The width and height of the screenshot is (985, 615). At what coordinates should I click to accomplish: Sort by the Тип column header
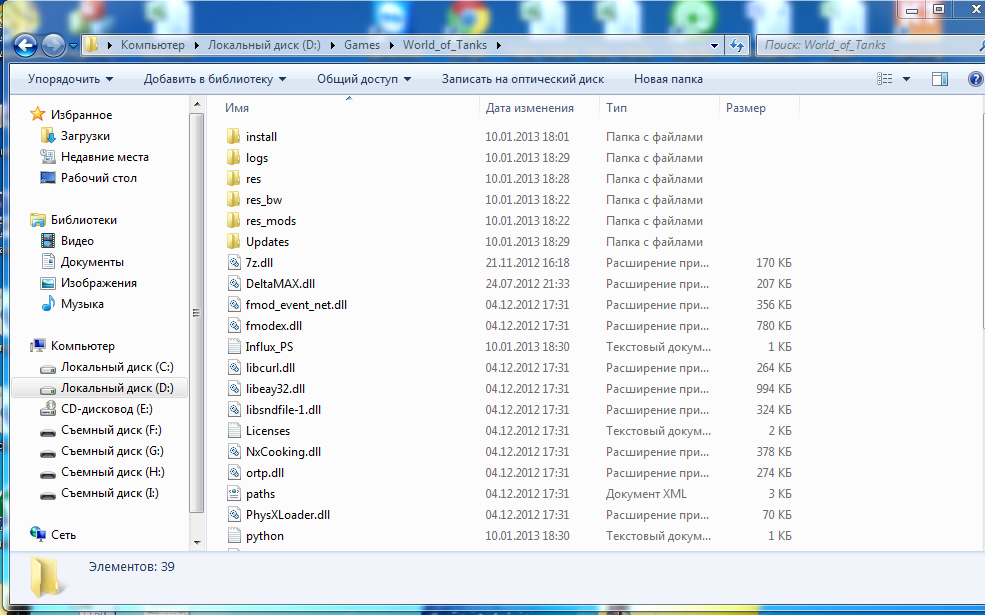660,108
